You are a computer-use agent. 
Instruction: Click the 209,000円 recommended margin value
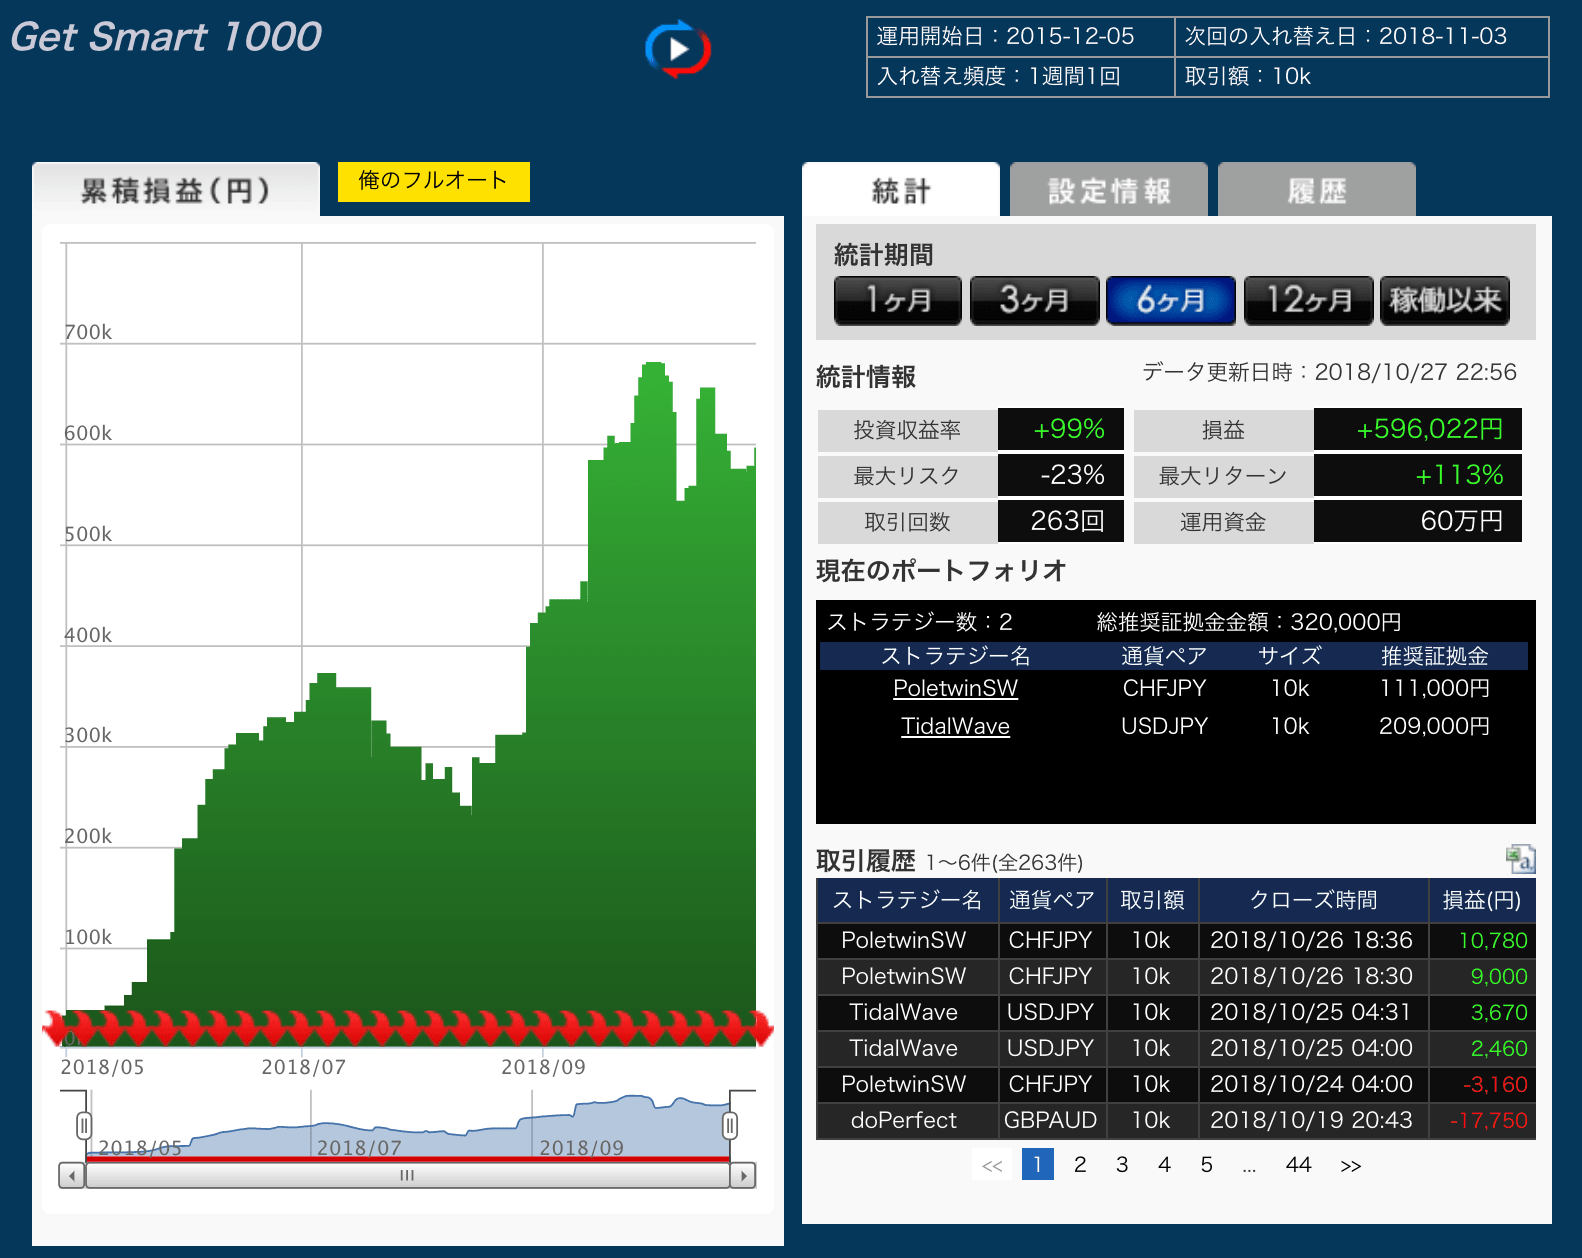tap(1434, 726)
